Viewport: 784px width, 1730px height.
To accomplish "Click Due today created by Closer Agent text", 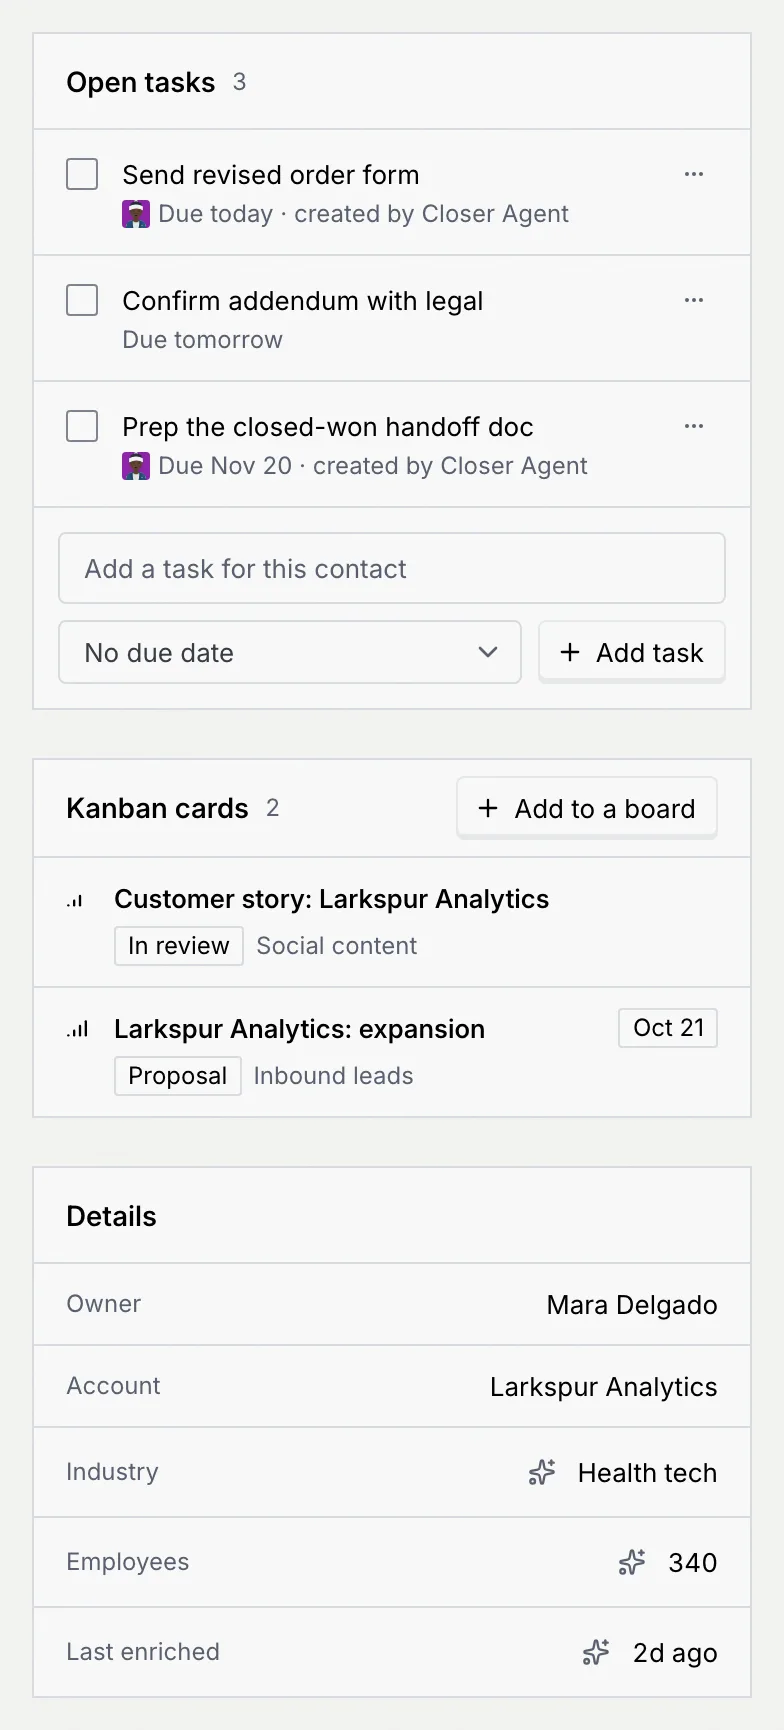I will 363,214.
